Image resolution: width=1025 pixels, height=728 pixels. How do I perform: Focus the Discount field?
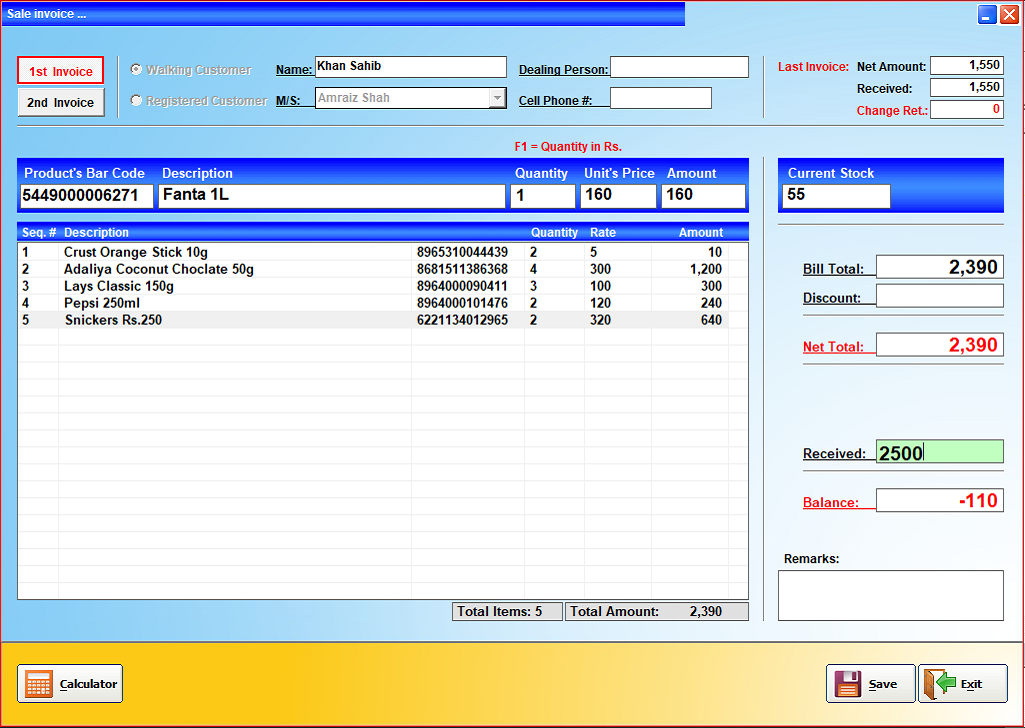click(939, 295)
